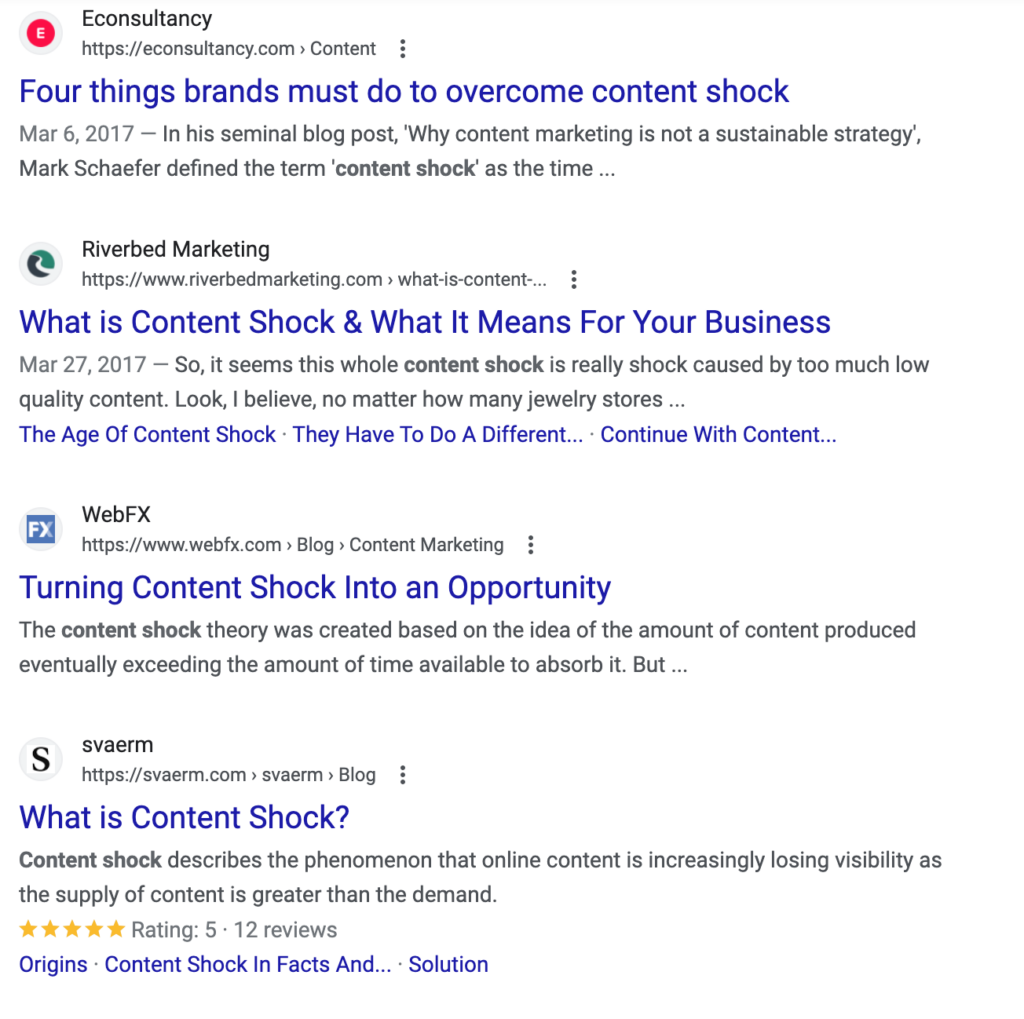
Task: Visit 'What is Content Shock & What It Means For Your Business'
Action: coord(424,322)
